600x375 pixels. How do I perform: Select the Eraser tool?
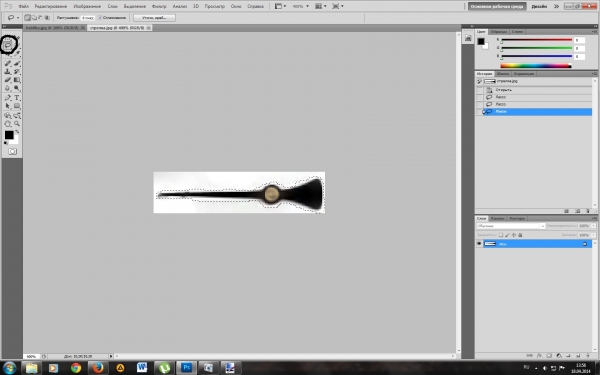point(8,80)
